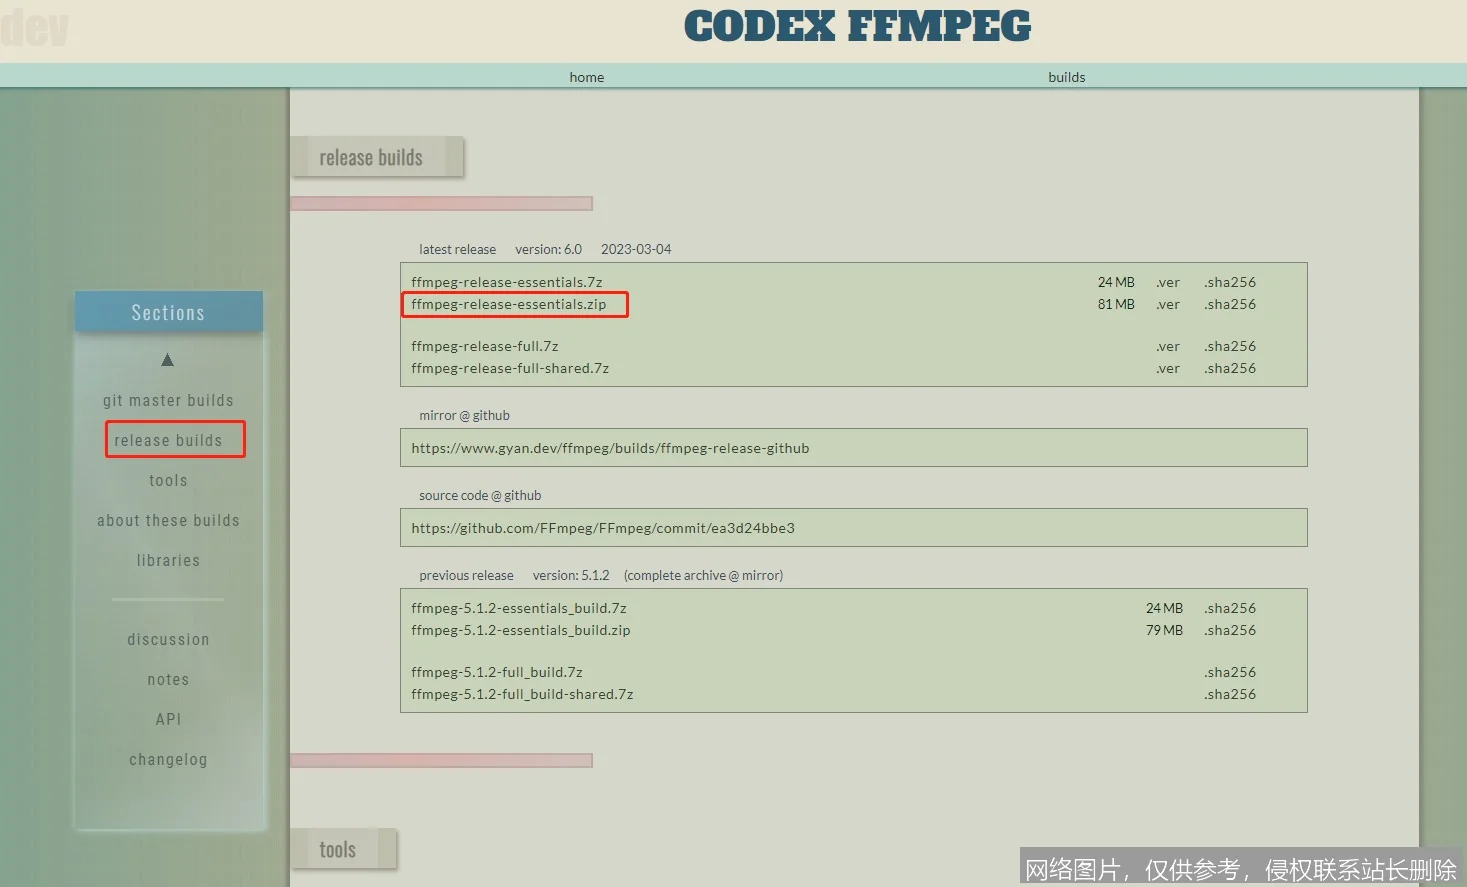
Task: Open .ver link for release-essentials.7z
Action: 1168,282
